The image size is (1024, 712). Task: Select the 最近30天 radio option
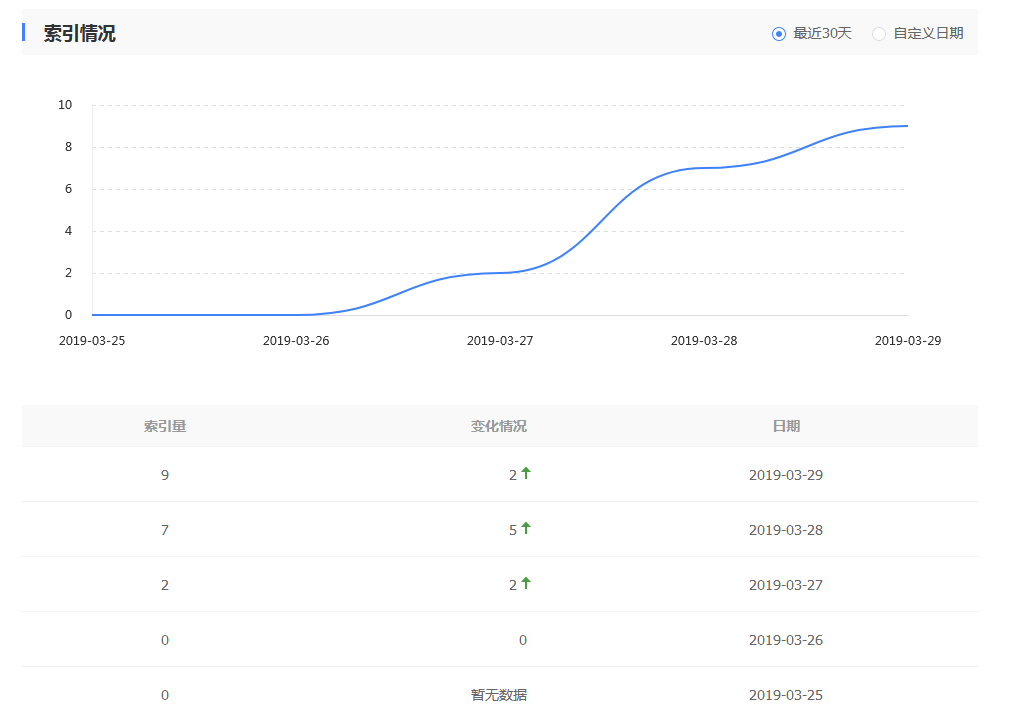click(779, 32)
